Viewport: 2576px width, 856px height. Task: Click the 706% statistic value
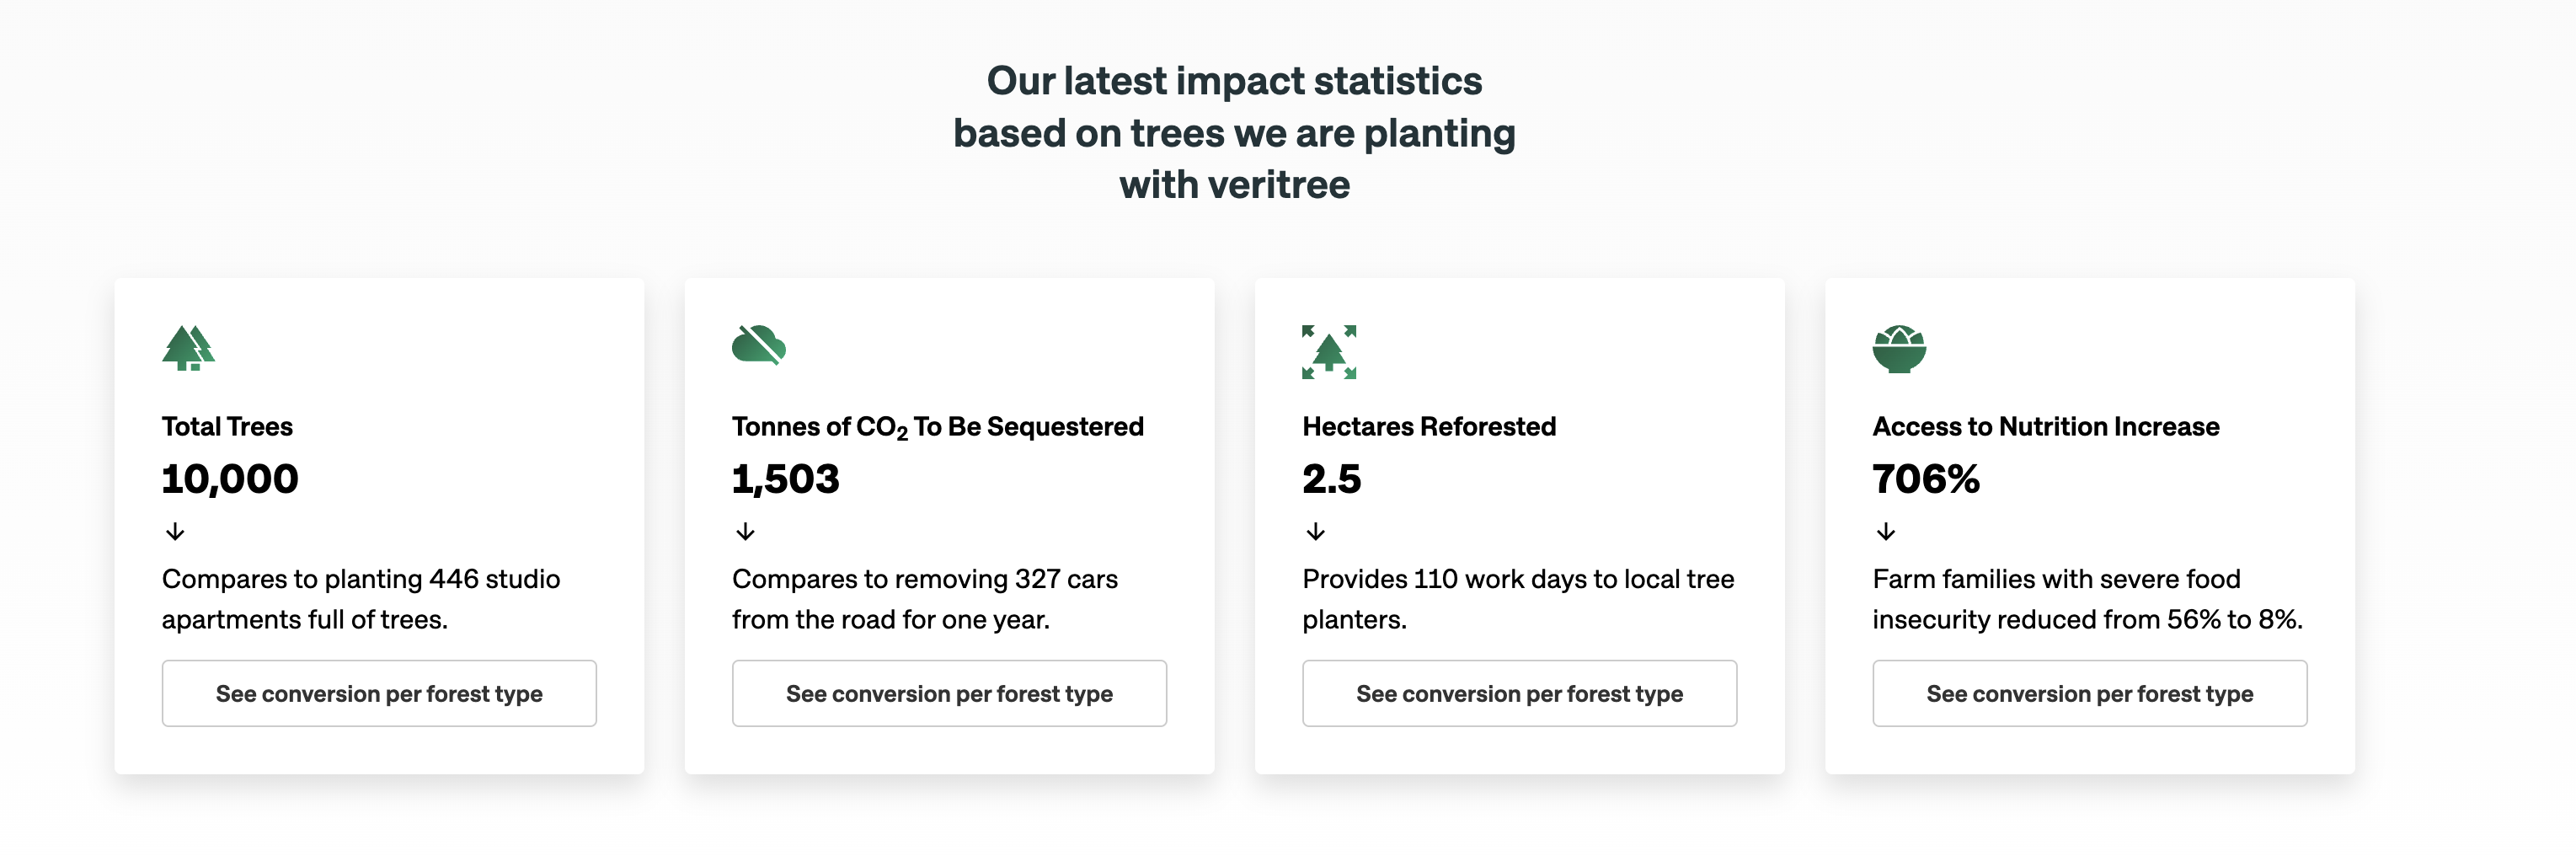coord(1925,479)
